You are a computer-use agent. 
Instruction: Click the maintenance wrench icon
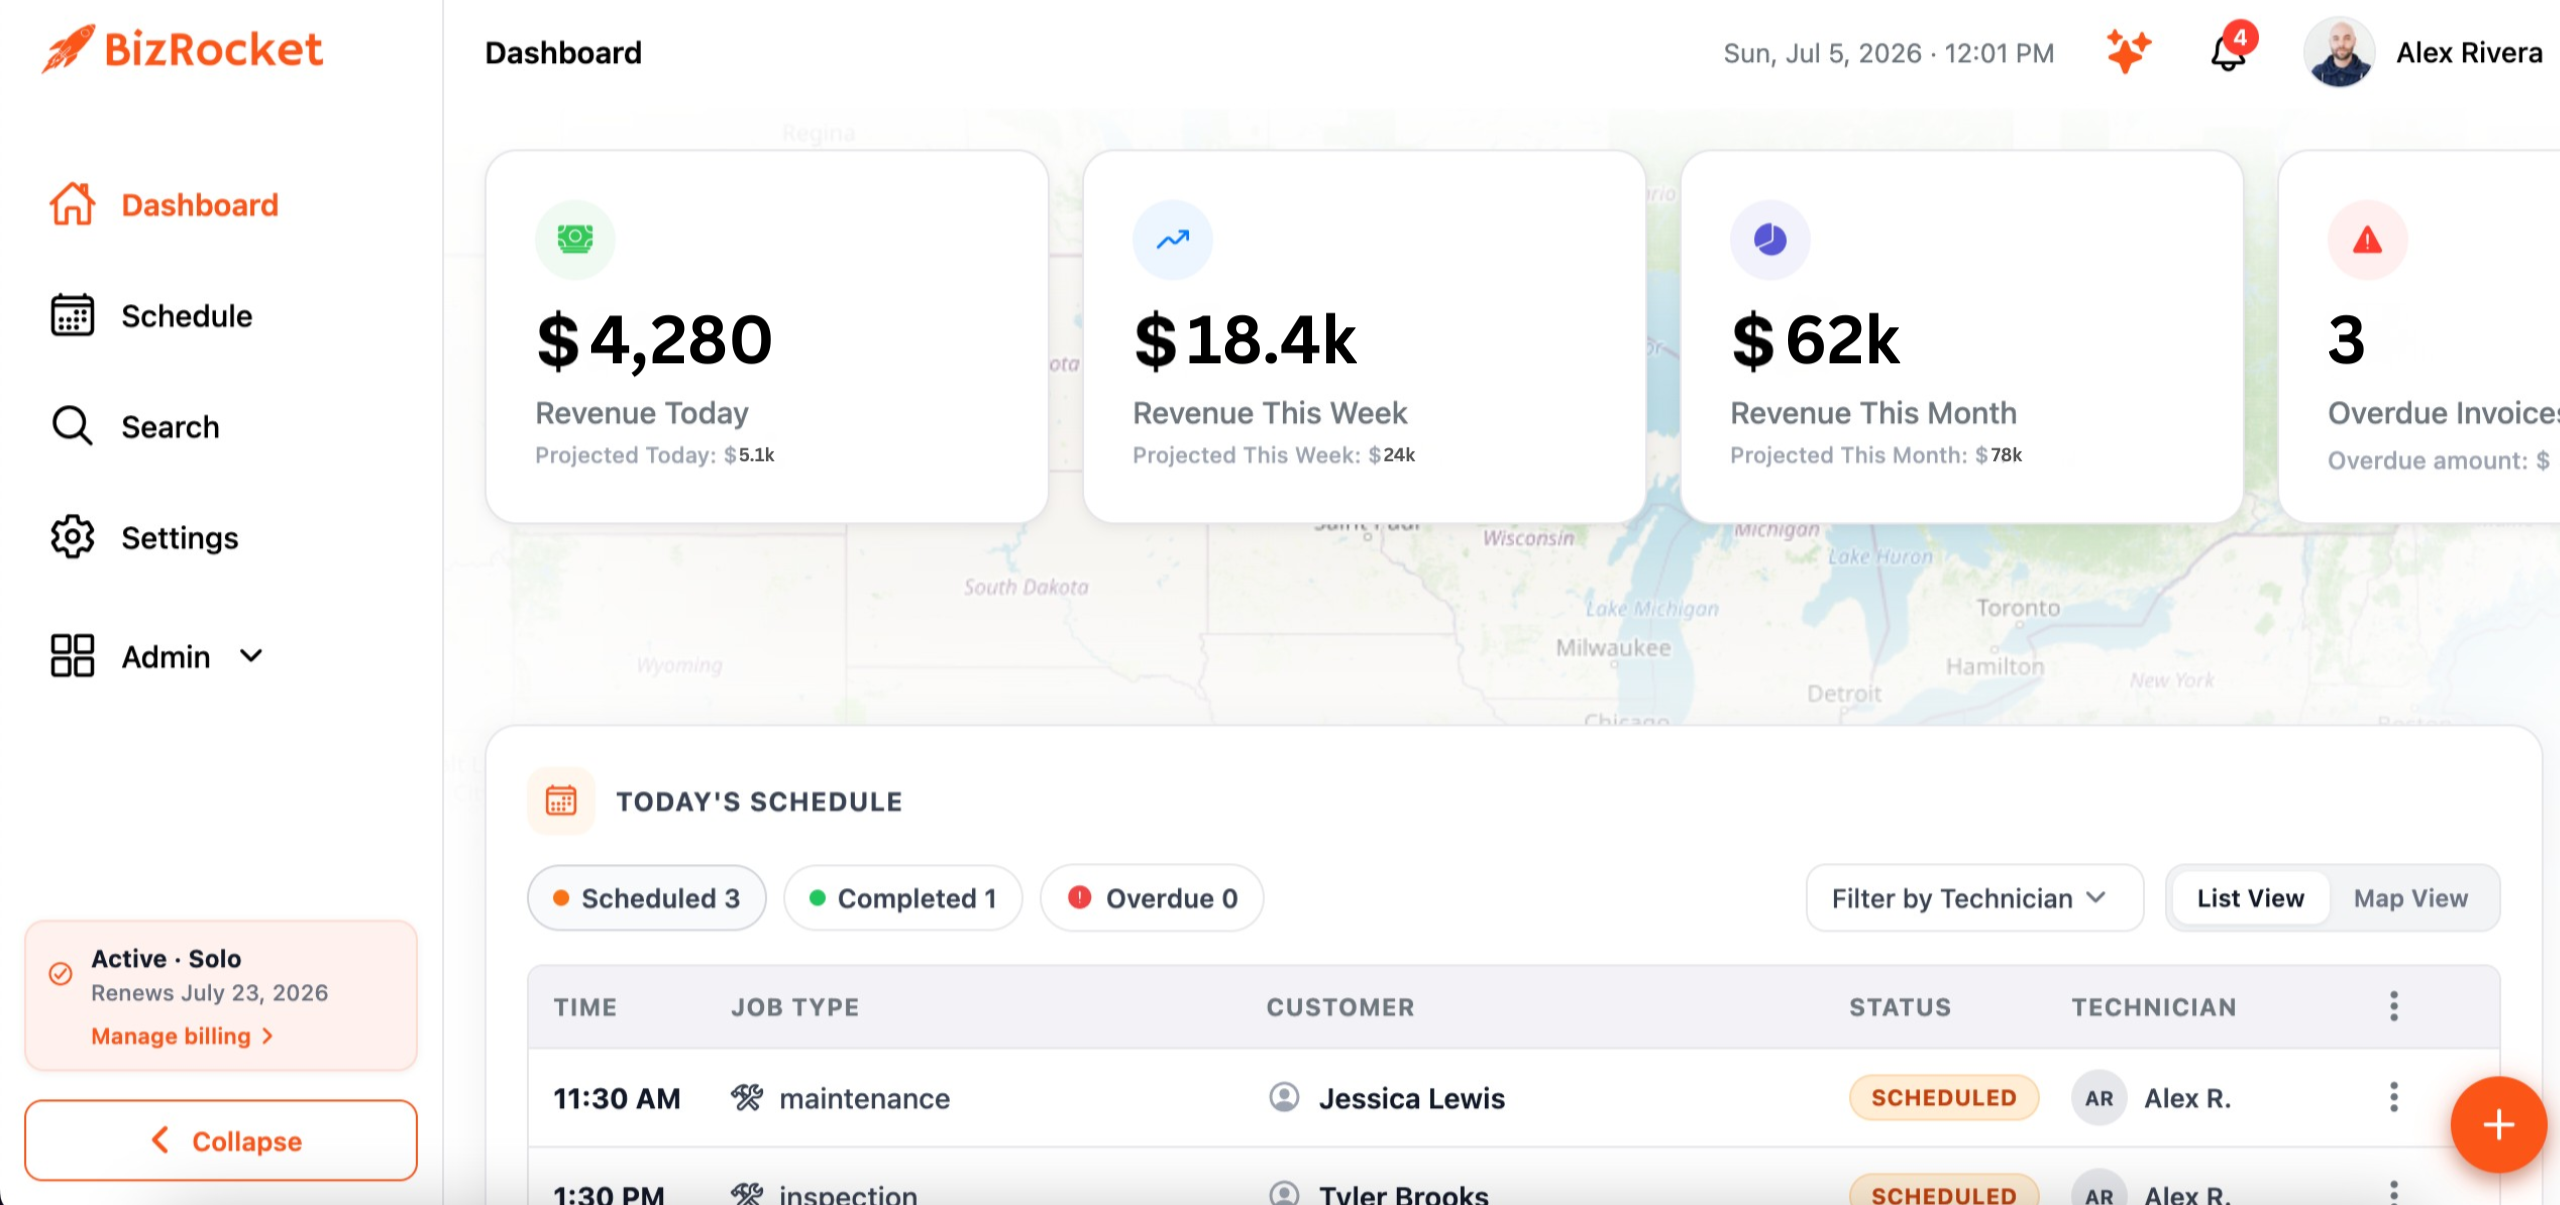(x=747, y=1097)
